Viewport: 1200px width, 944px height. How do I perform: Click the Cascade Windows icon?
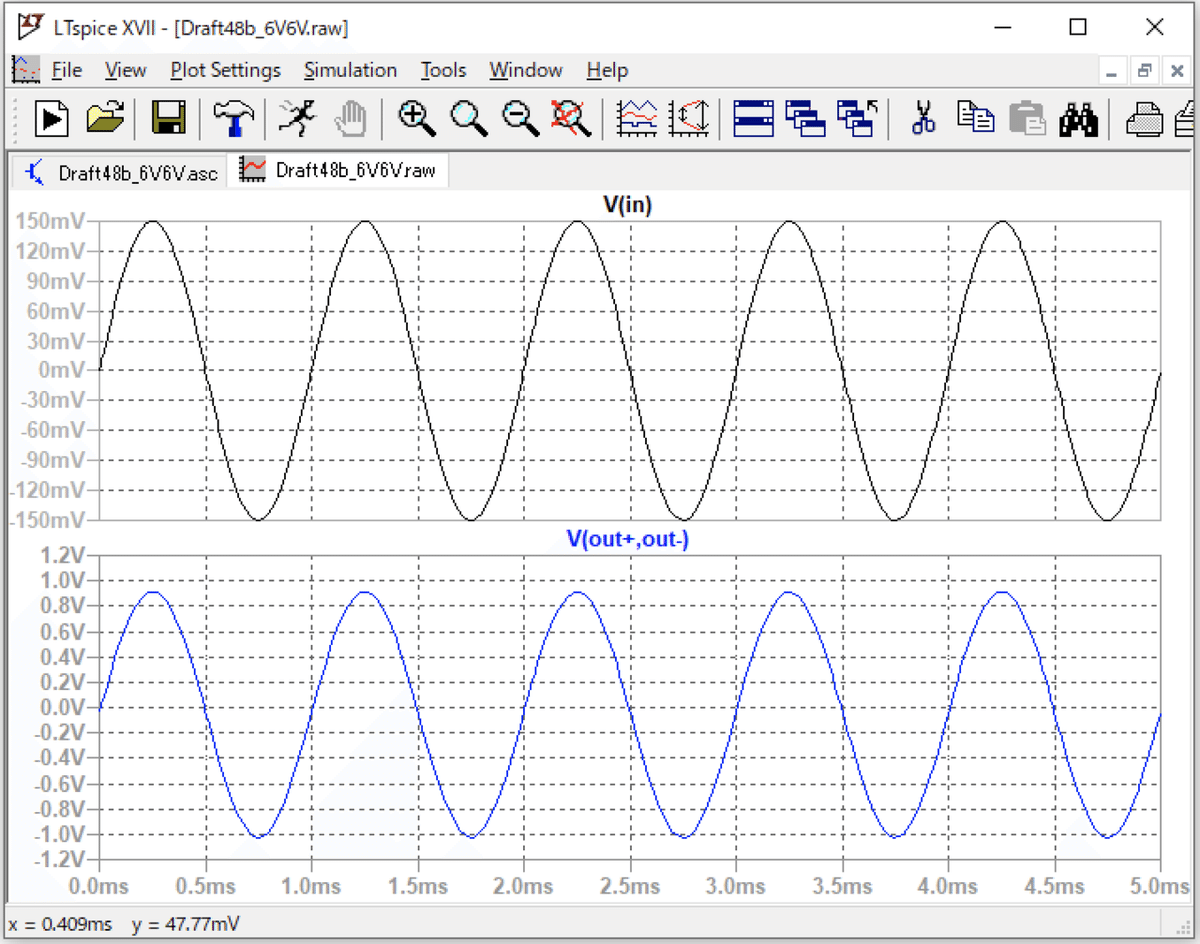[x=805, y=119]
